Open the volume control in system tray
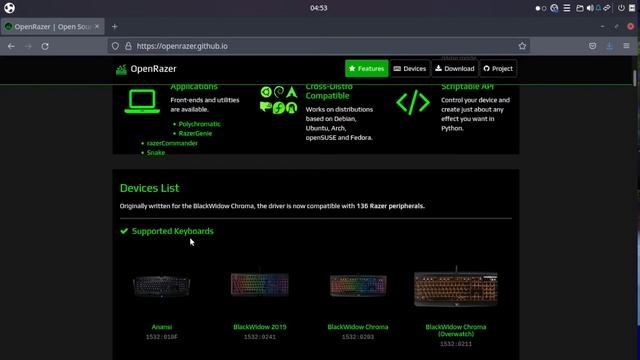640x360 pixels. (590, 8)
